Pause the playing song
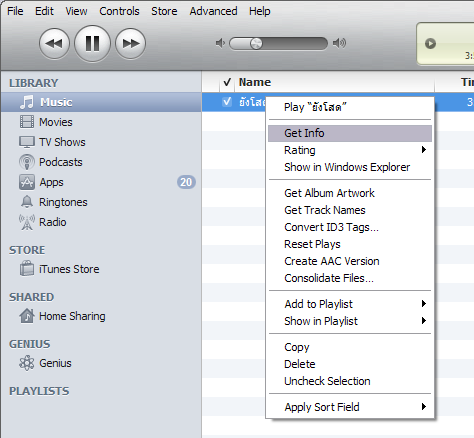Viewport: 474px width, 438px height. [x=92, y=44]
